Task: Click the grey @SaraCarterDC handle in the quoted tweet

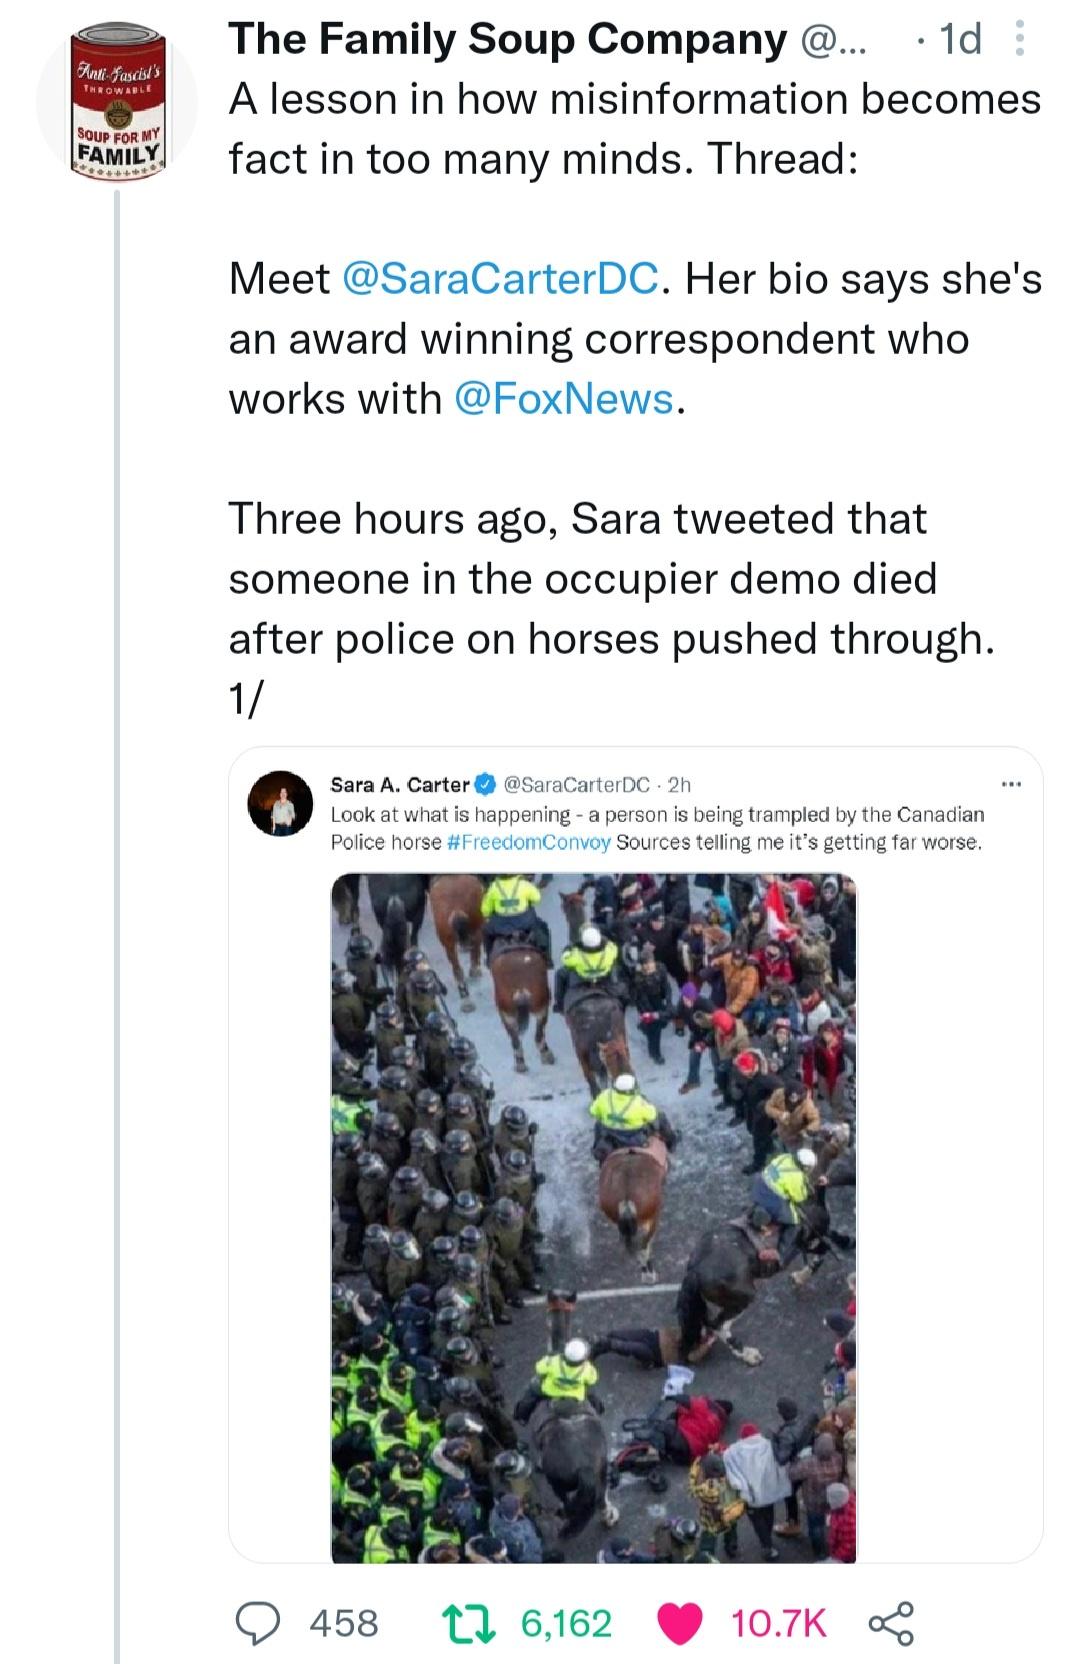Action: (578, 784)
